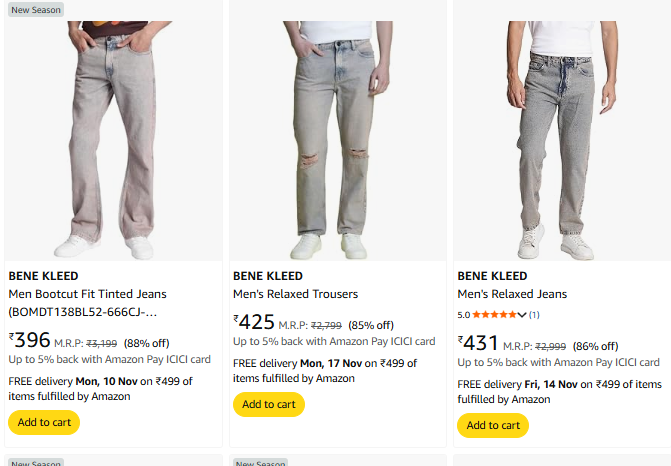The image size is (671, 466).
Task: Click the ₹425 price on relaxed trousers
Action: 254,322
